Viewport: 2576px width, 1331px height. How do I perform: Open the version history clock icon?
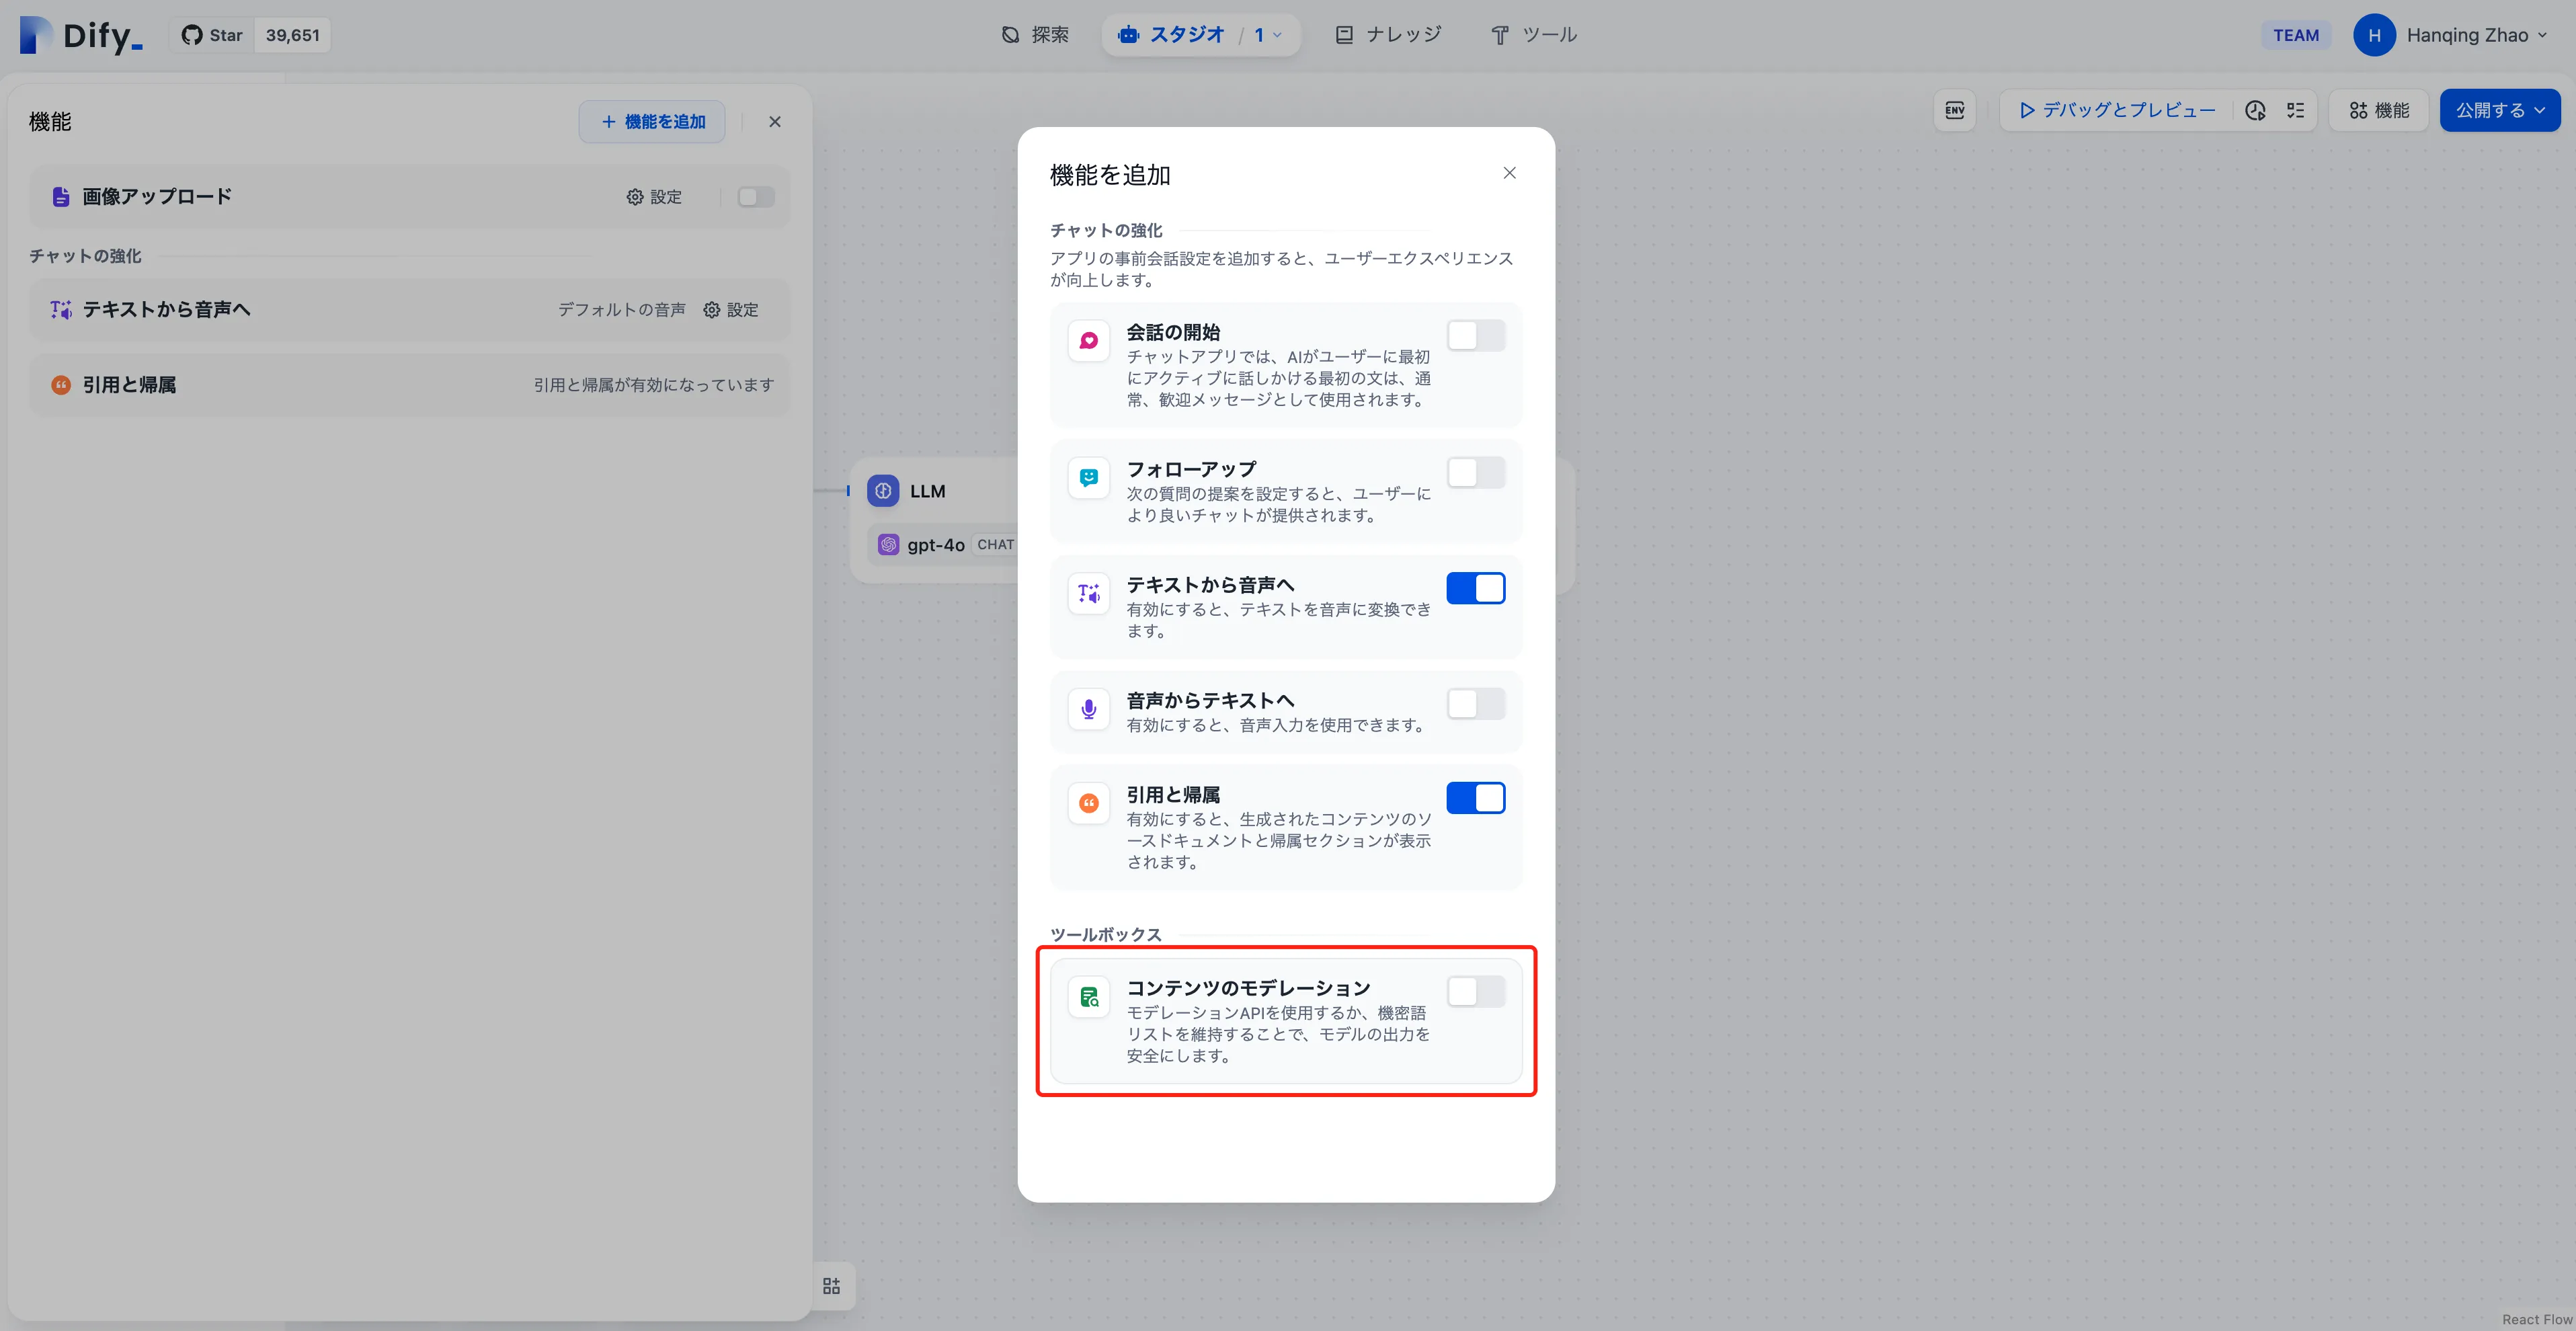[x=2255, y=110]
